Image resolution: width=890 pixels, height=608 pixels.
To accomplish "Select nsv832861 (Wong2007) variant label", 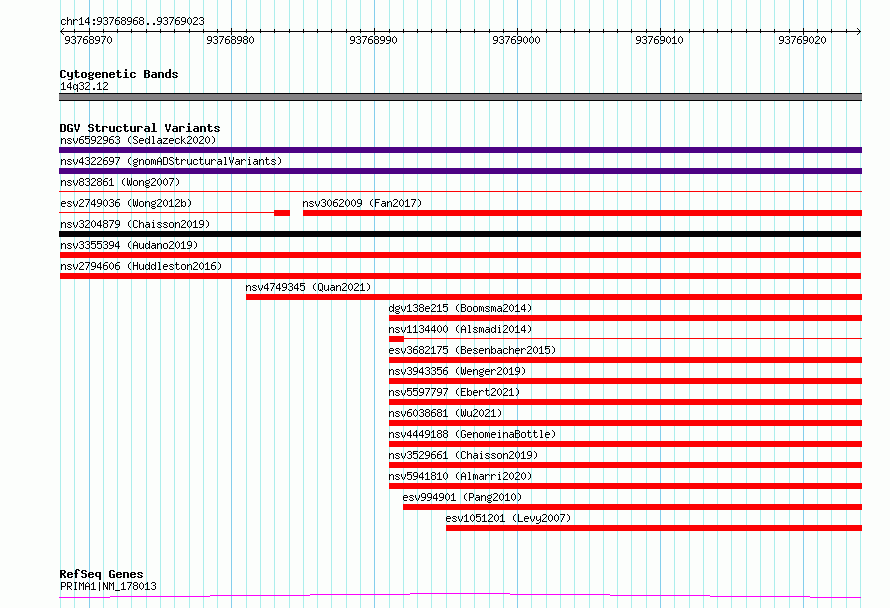I will tap(120, 182).
